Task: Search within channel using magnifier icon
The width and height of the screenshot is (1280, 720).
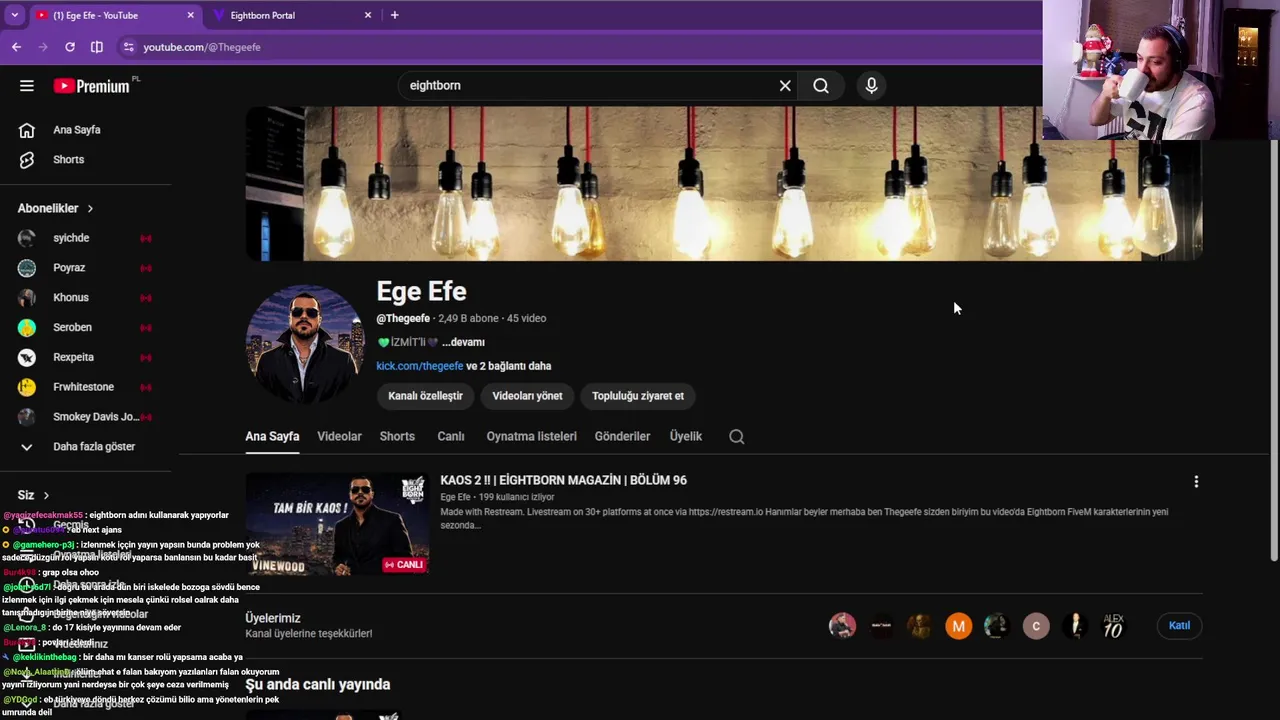Action: click(737, 437)
